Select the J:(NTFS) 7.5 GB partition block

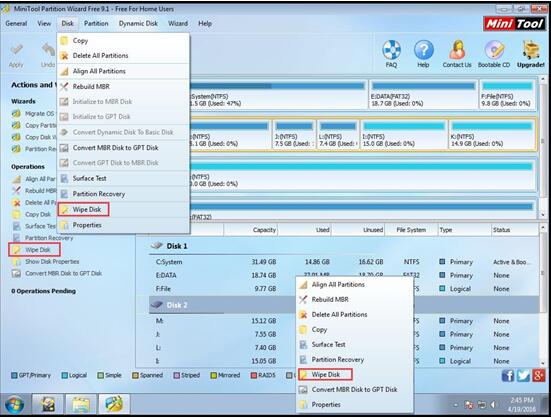point(294,135)
